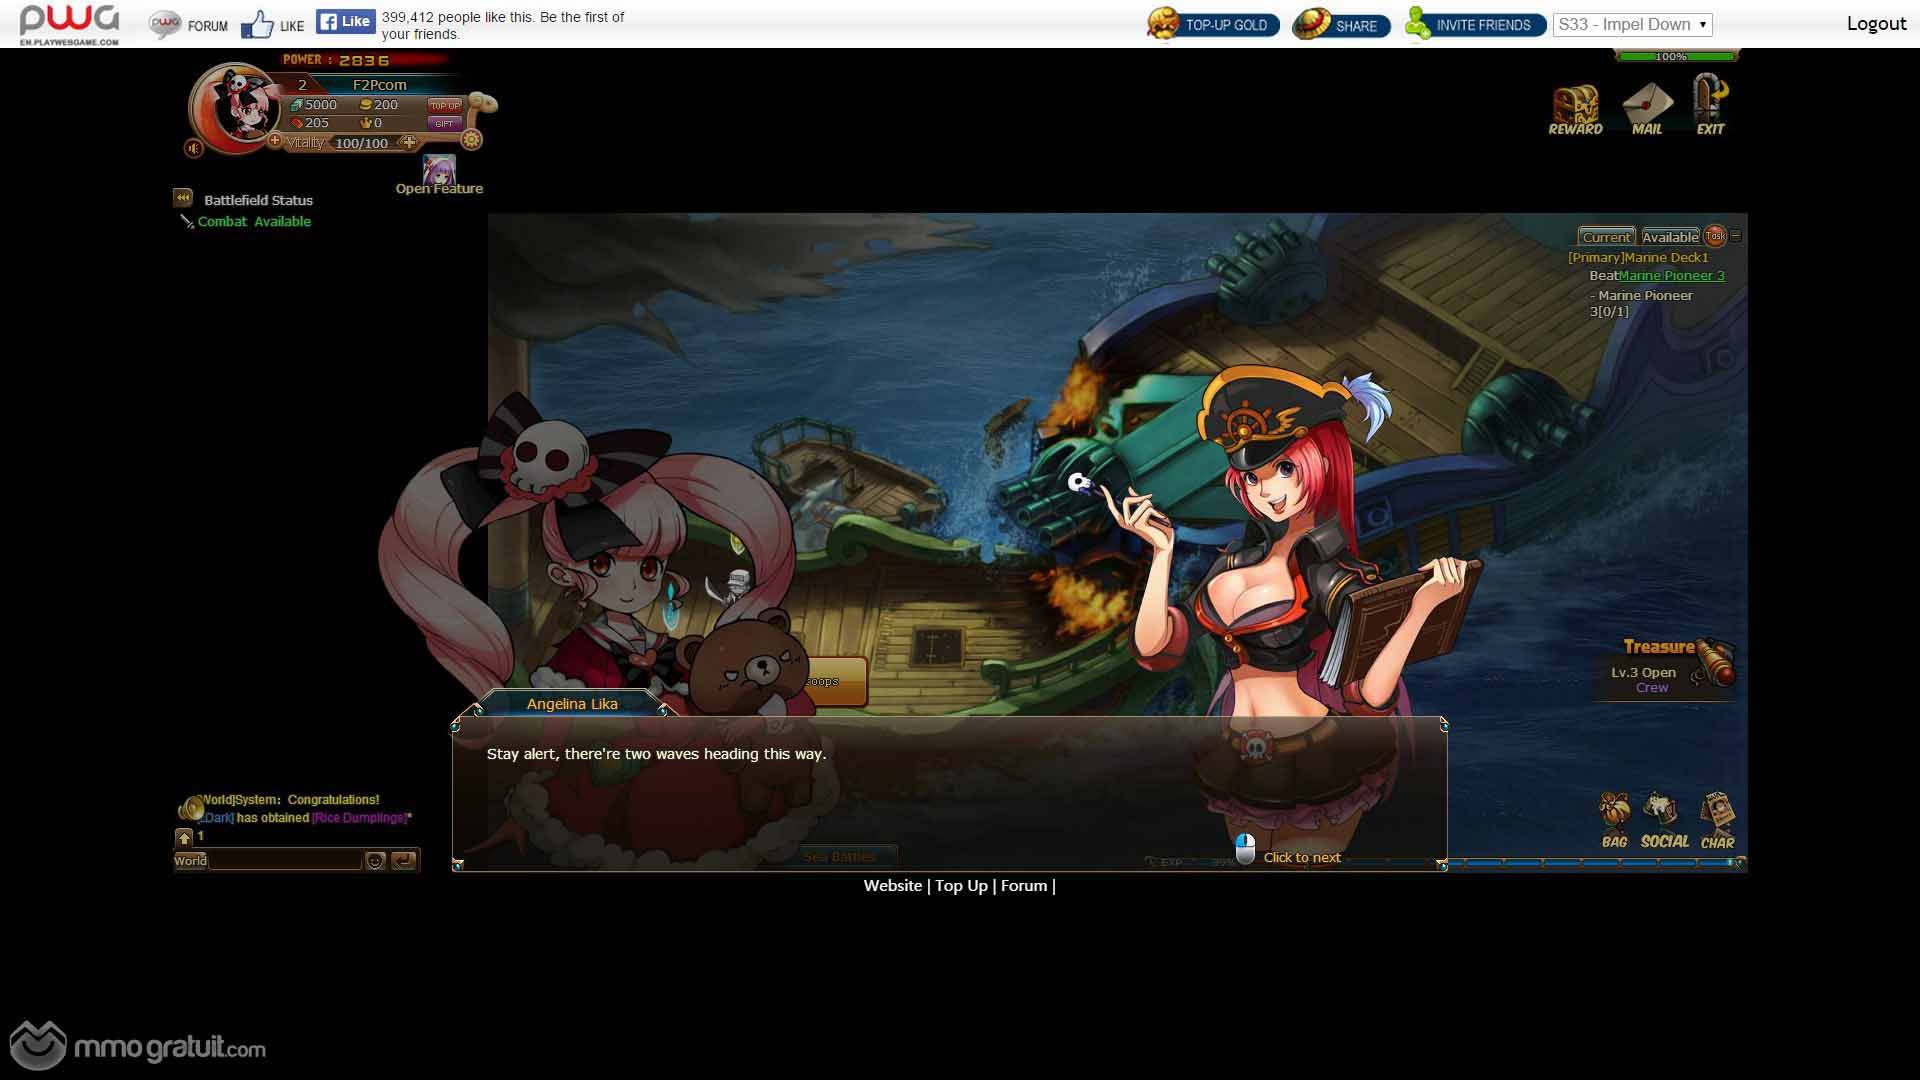Click the experience bar at bottom right
This screenshot has height=1080, width=1920.
tap(1594, 862)
